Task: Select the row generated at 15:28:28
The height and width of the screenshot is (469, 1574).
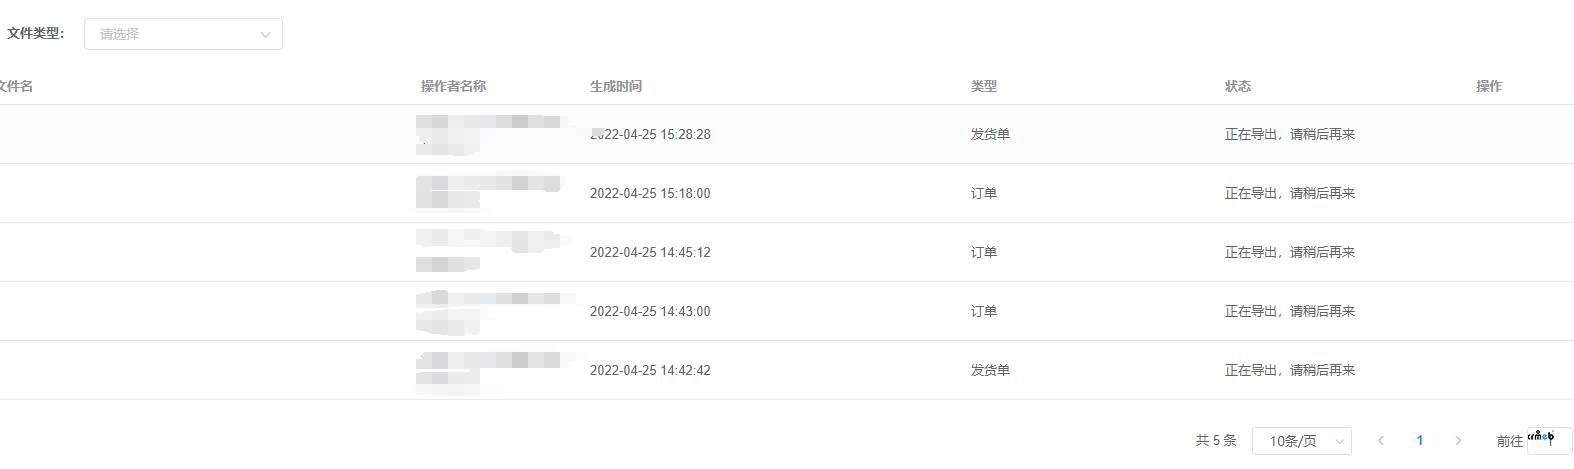Action: click(x=650, y=134)
